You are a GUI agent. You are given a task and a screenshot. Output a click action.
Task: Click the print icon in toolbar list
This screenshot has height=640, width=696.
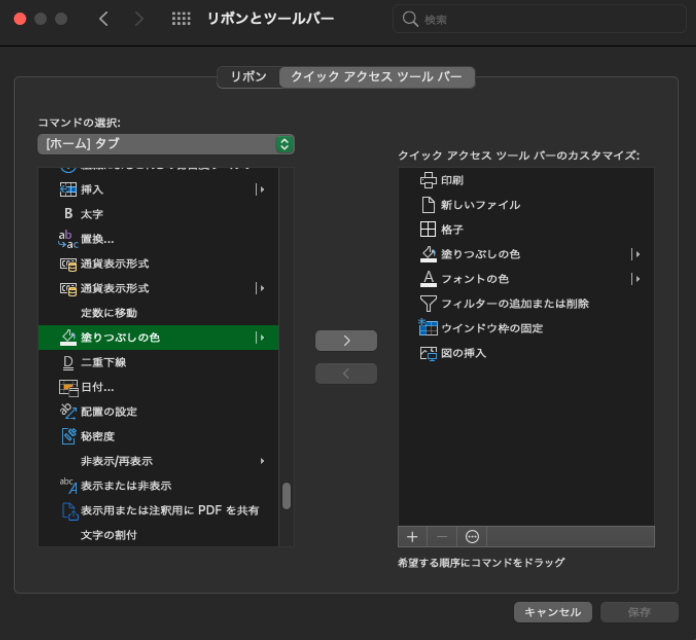(428, 180)
